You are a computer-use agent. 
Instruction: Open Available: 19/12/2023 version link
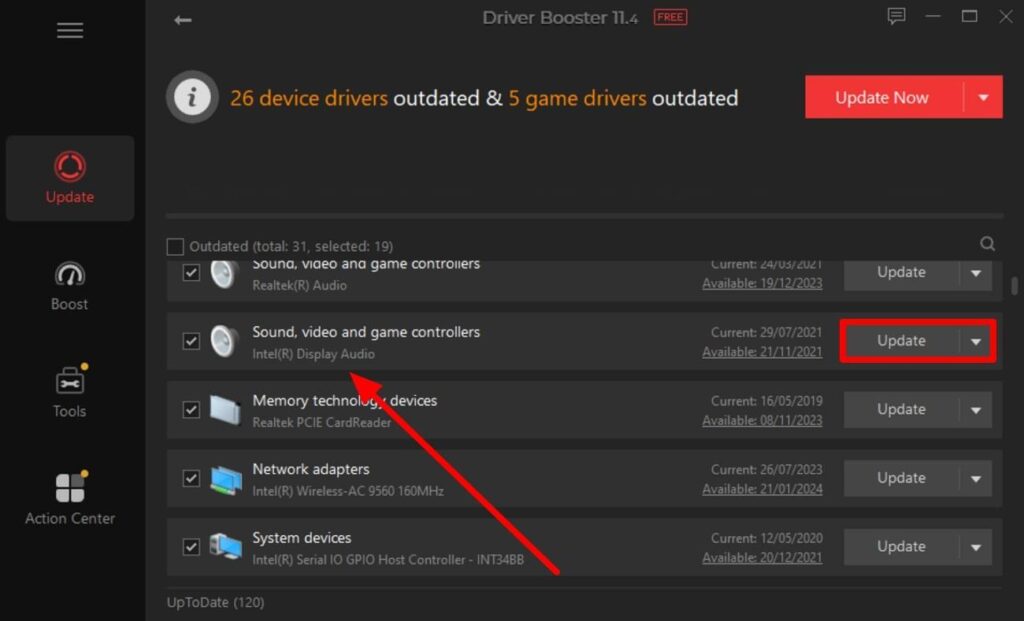click(x=762, y=283)
